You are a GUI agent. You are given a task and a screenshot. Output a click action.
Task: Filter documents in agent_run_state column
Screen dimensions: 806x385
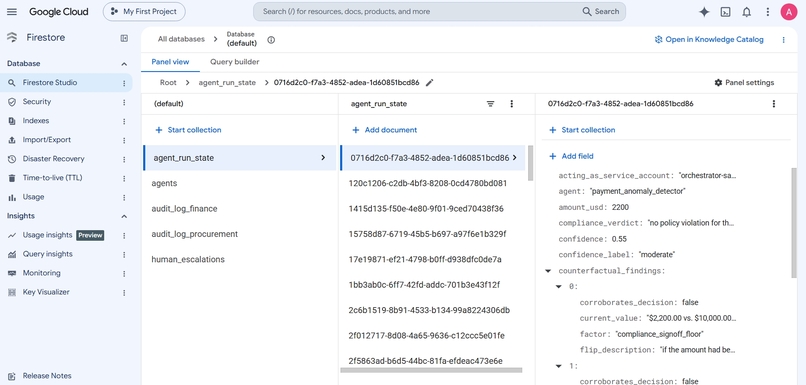tap(490, 104)
